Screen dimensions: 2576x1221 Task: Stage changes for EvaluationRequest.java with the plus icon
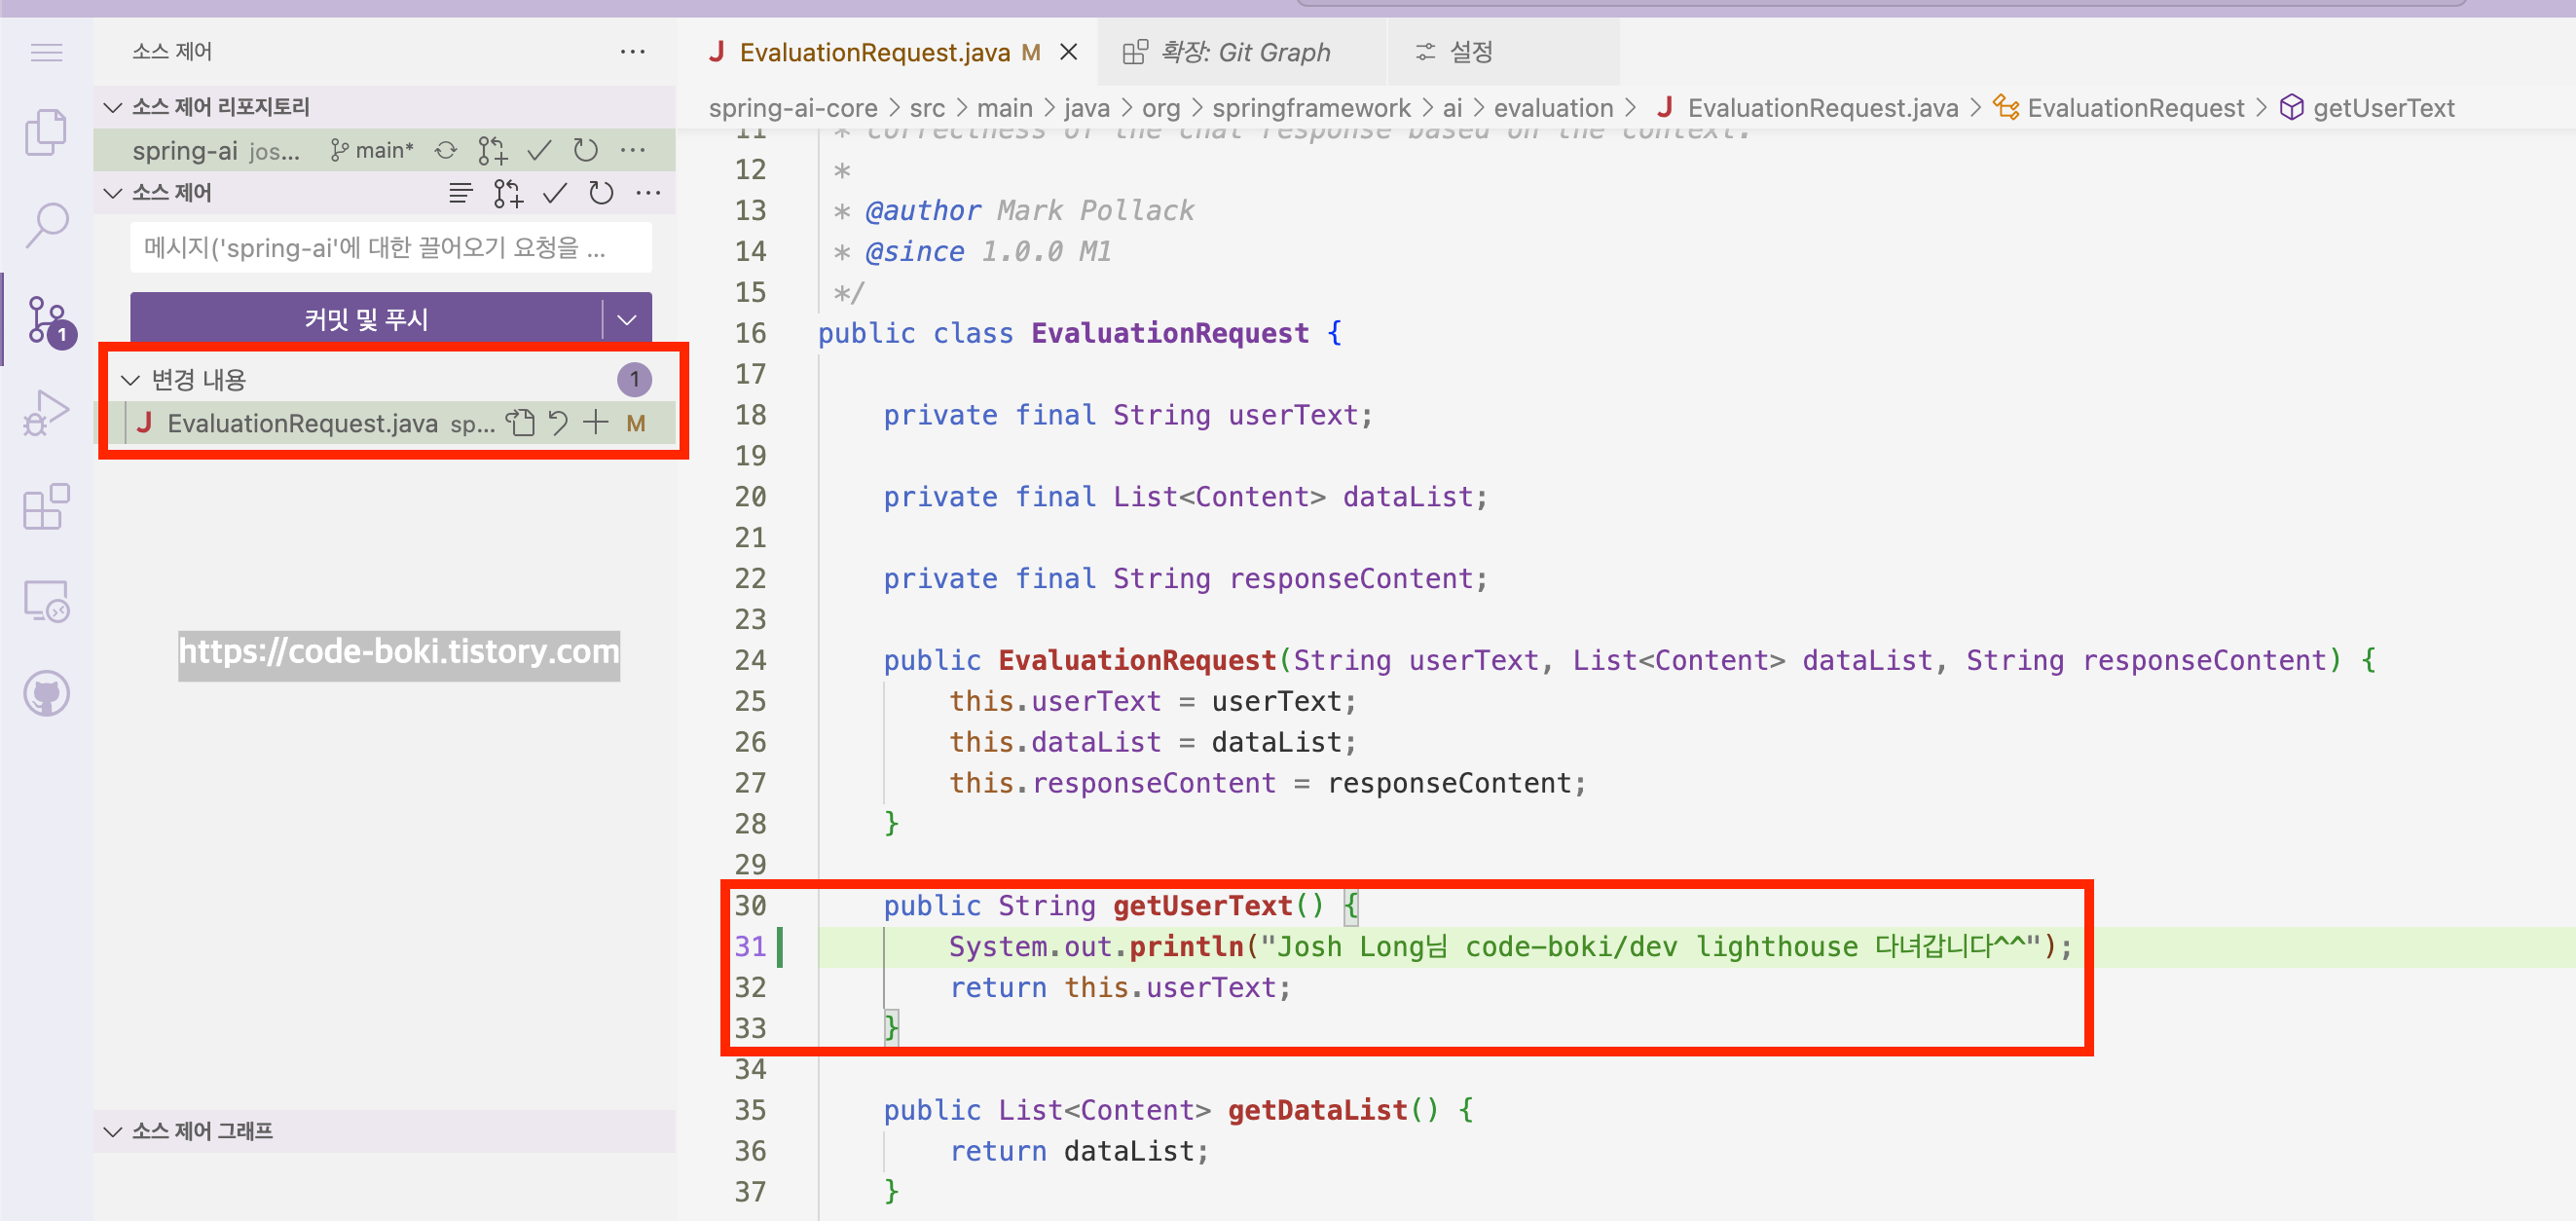tap(596, 423)
